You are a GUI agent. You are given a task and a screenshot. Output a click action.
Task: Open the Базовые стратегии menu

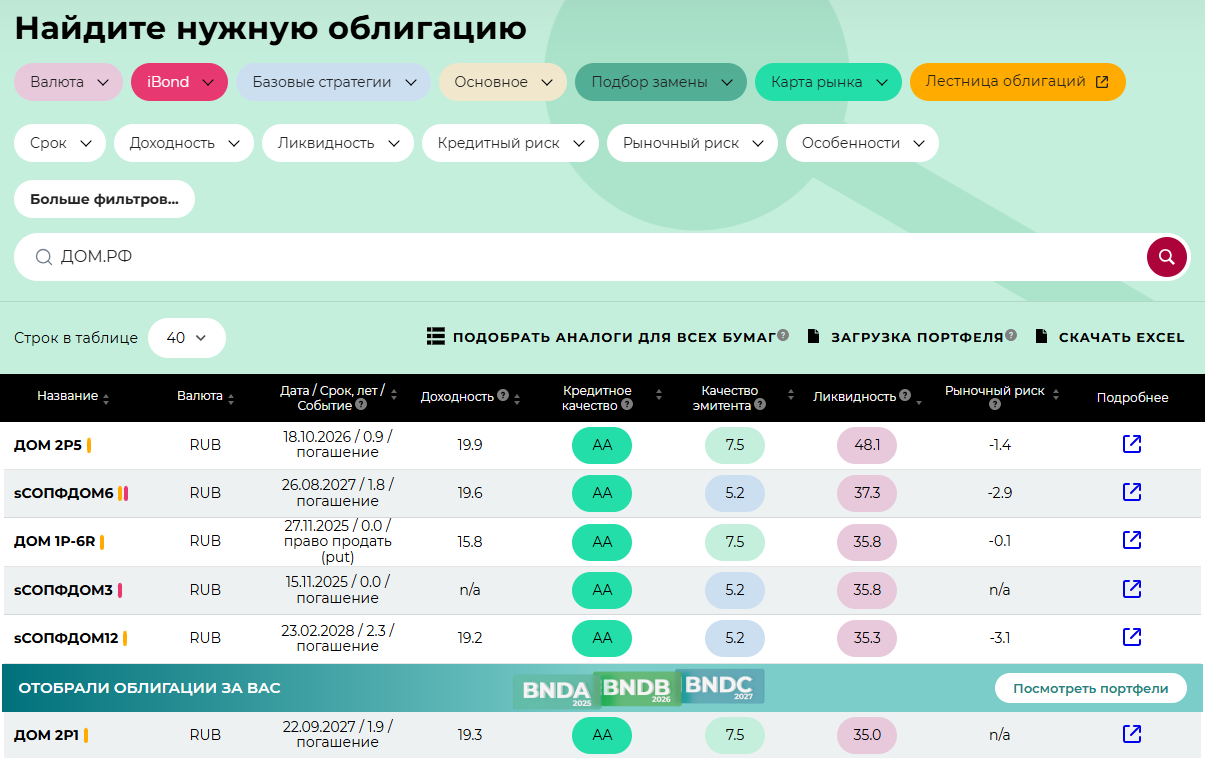(333, 82)
